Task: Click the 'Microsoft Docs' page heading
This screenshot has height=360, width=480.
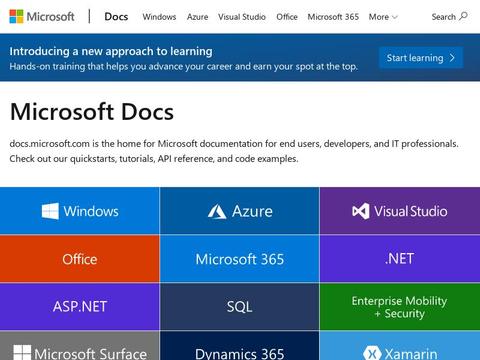Action: pyautogui.click(x=92, y=111)
